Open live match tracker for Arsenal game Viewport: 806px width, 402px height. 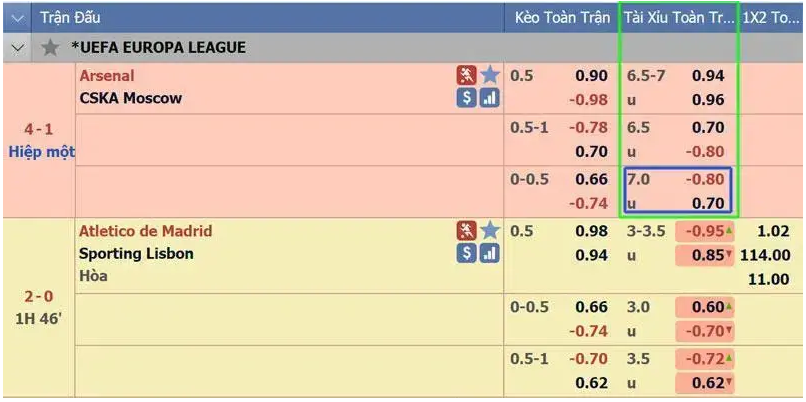pos(466,75)
